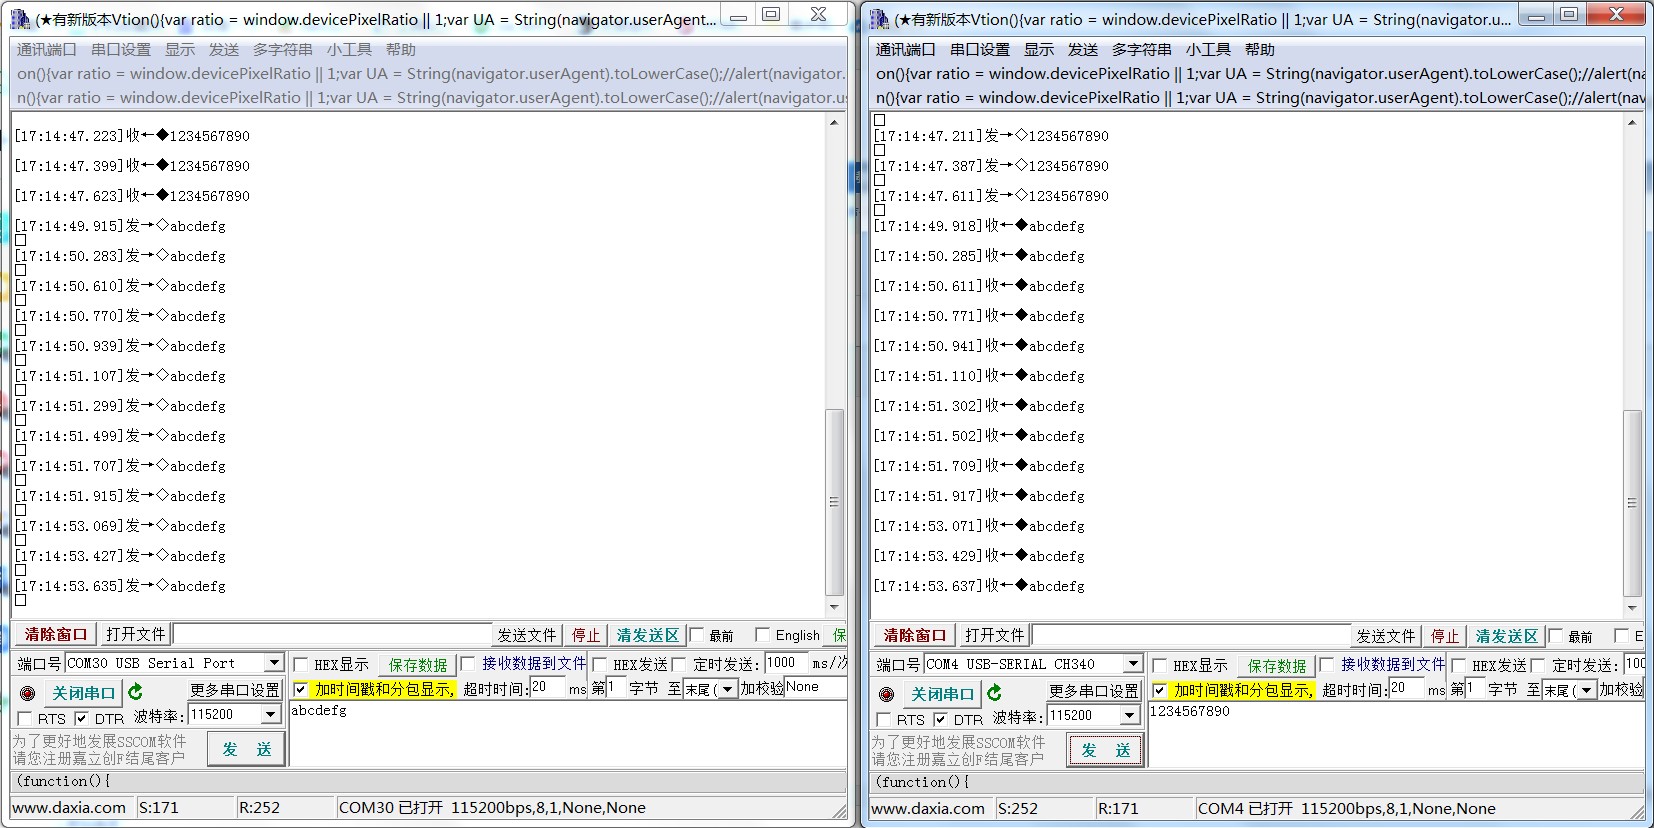1654x828 pixels.
Task: Open 小工具 menu in left window
Action: pyautogui.click(x=349, y=49)
